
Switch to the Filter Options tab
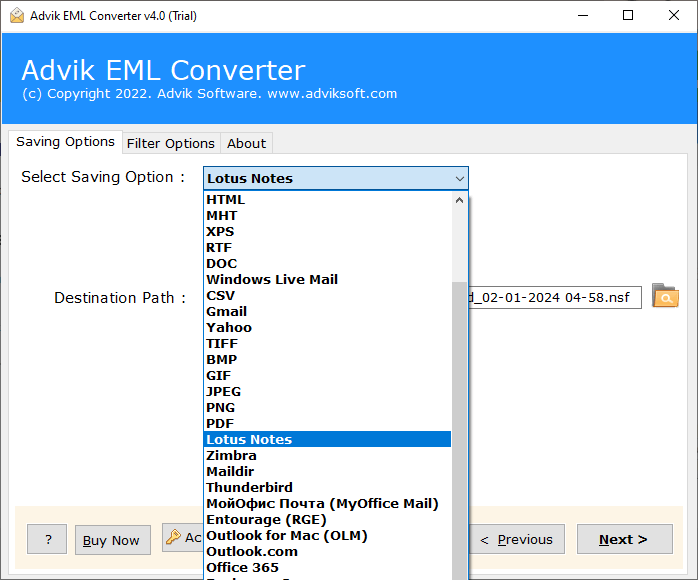click(x=171, y=143)
